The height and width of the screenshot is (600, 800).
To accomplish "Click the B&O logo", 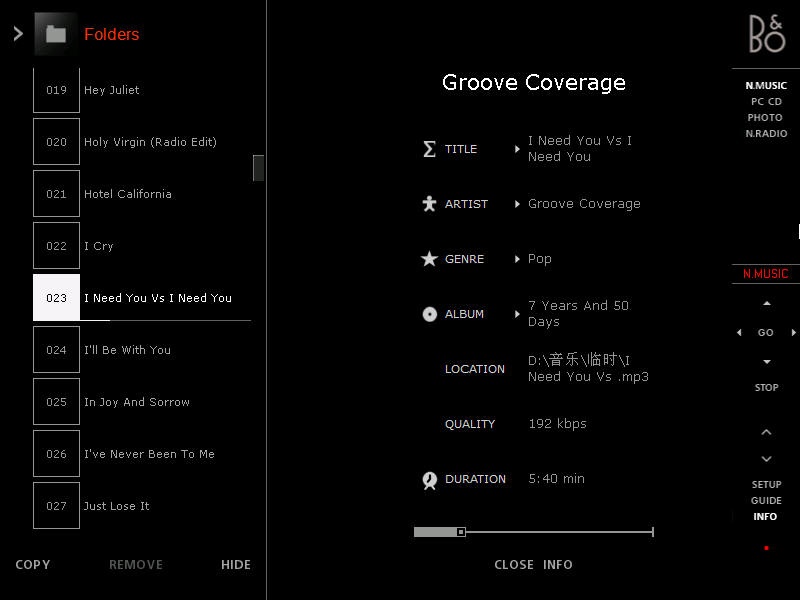I will click(x=766, y=34).
